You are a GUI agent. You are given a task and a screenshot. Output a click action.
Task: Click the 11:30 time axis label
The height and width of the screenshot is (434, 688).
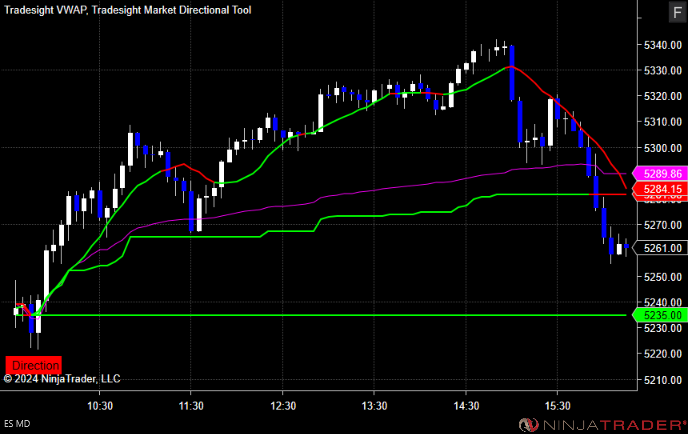point(191,405)
